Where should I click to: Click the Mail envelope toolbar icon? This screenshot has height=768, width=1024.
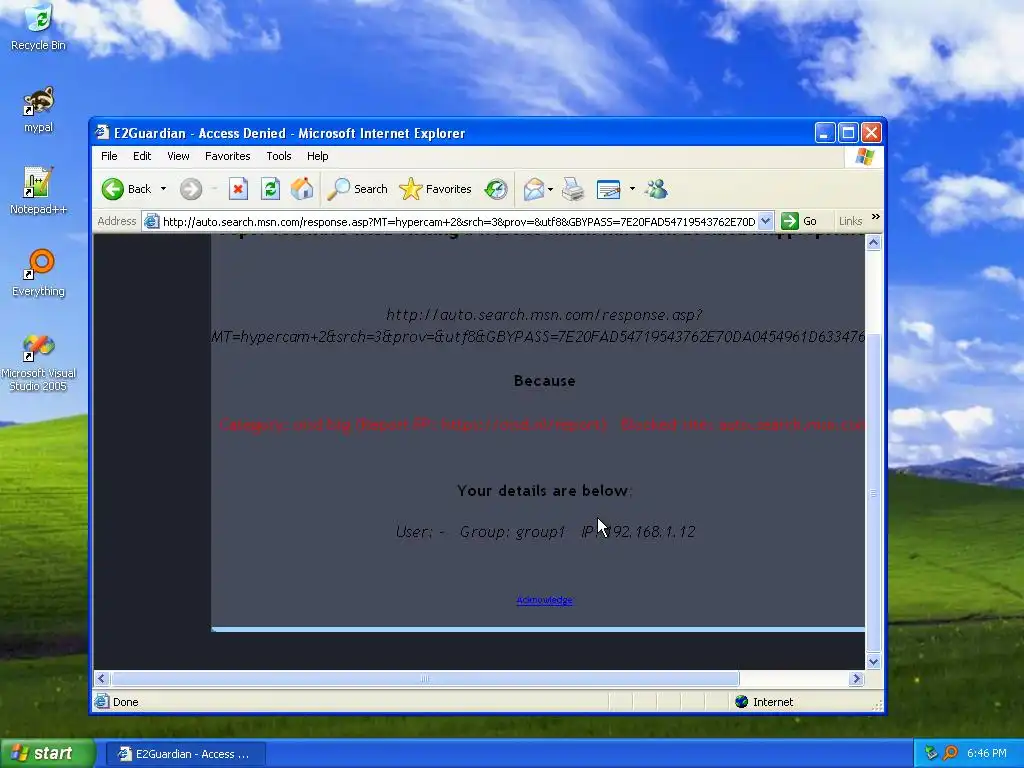point(534,189)
